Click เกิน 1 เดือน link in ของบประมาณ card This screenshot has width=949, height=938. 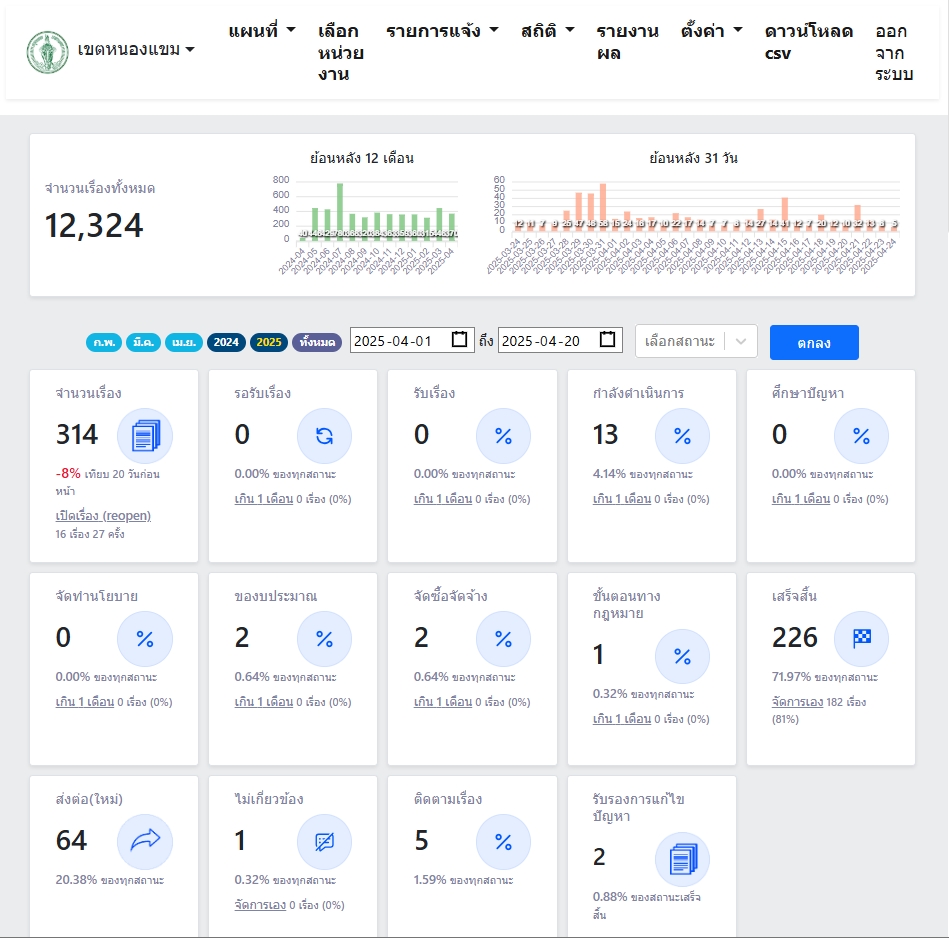pos(263,702)
